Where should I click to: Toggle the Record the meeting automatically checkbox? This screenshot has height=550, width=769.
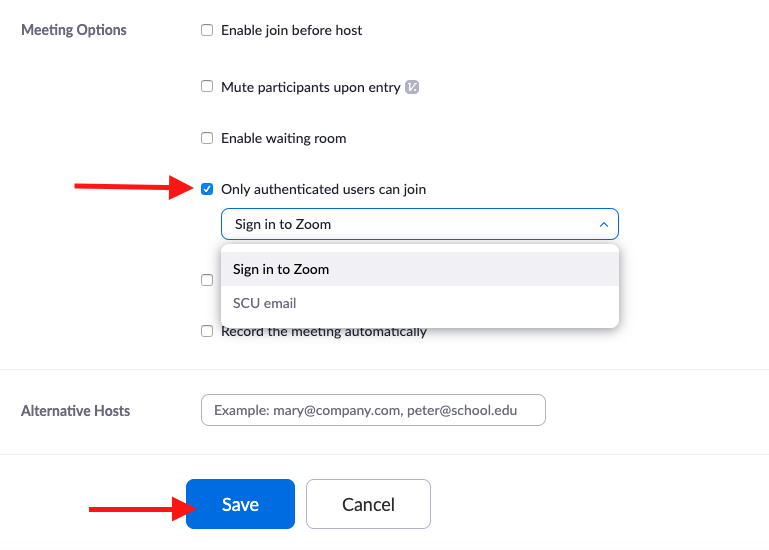(207, 331)
